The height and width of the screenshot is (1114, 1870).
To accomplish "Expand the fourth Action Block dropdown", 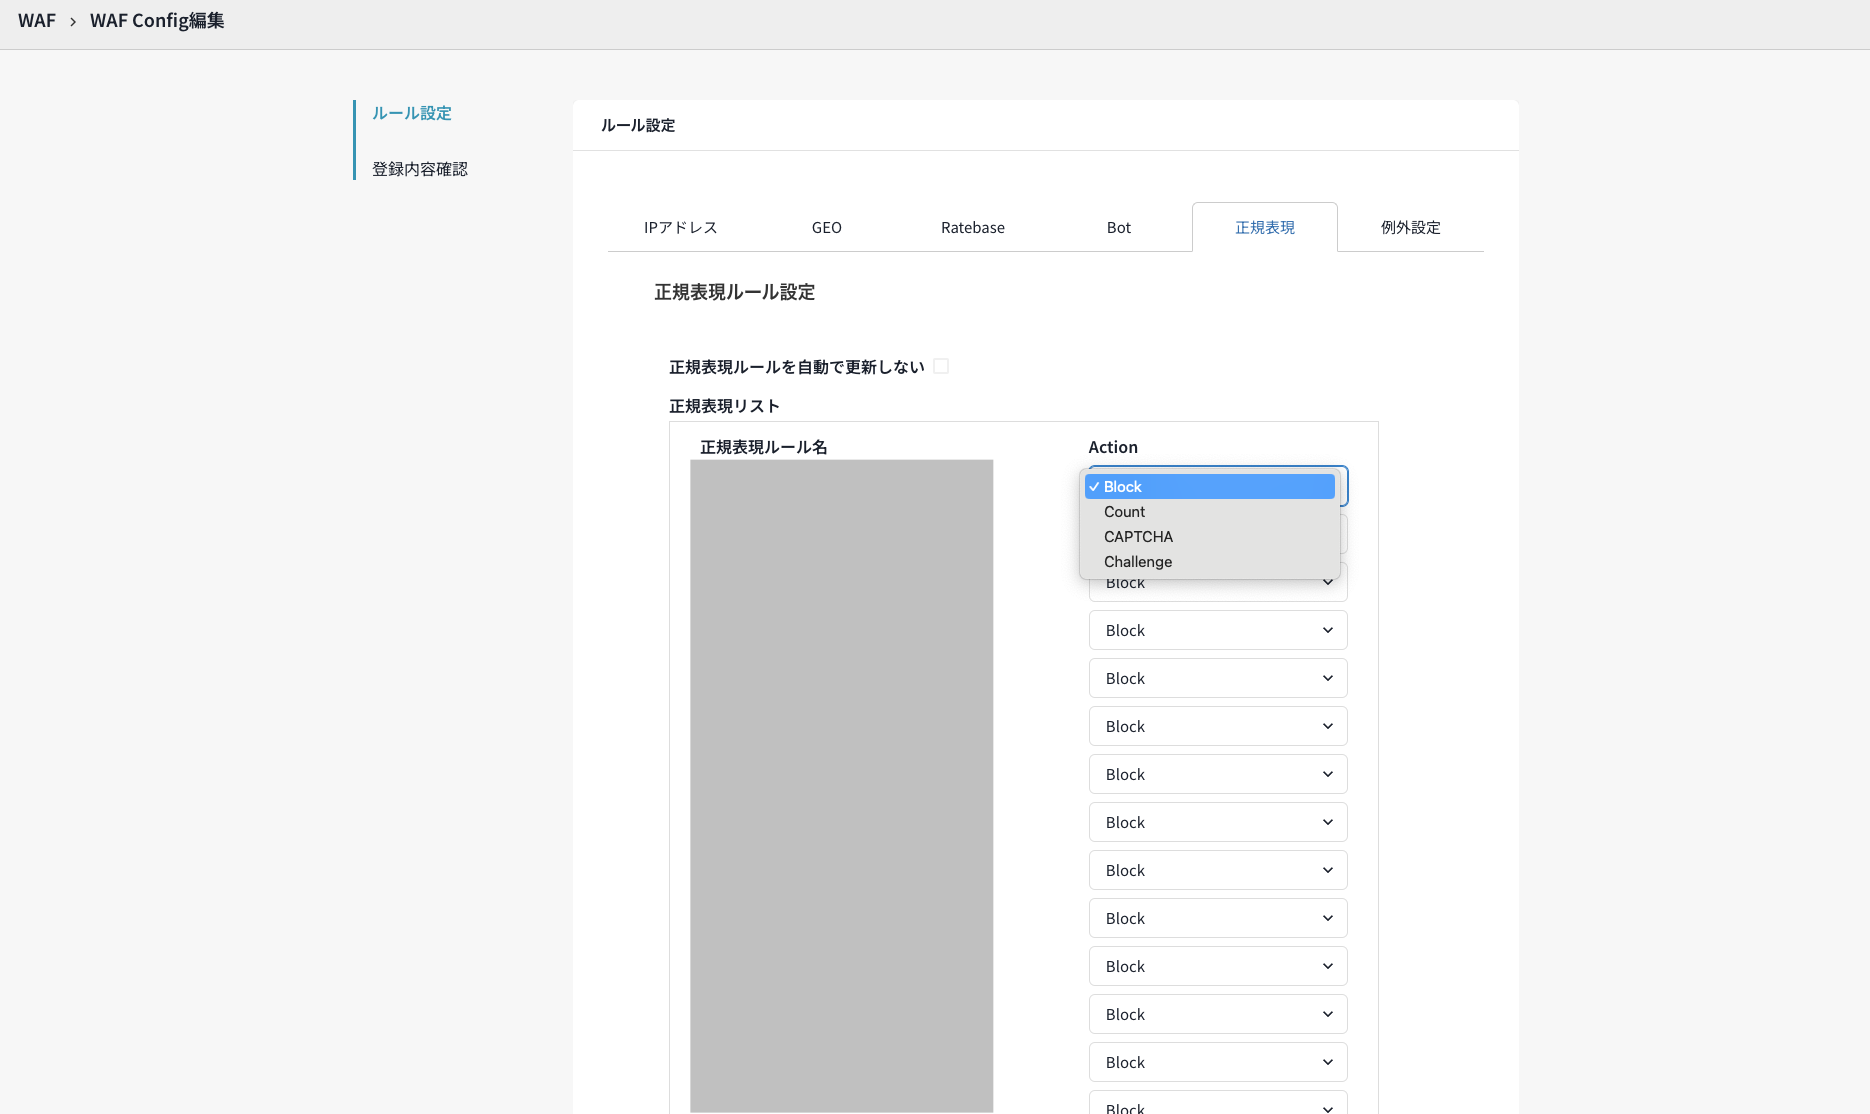I will coord(1217,631).
